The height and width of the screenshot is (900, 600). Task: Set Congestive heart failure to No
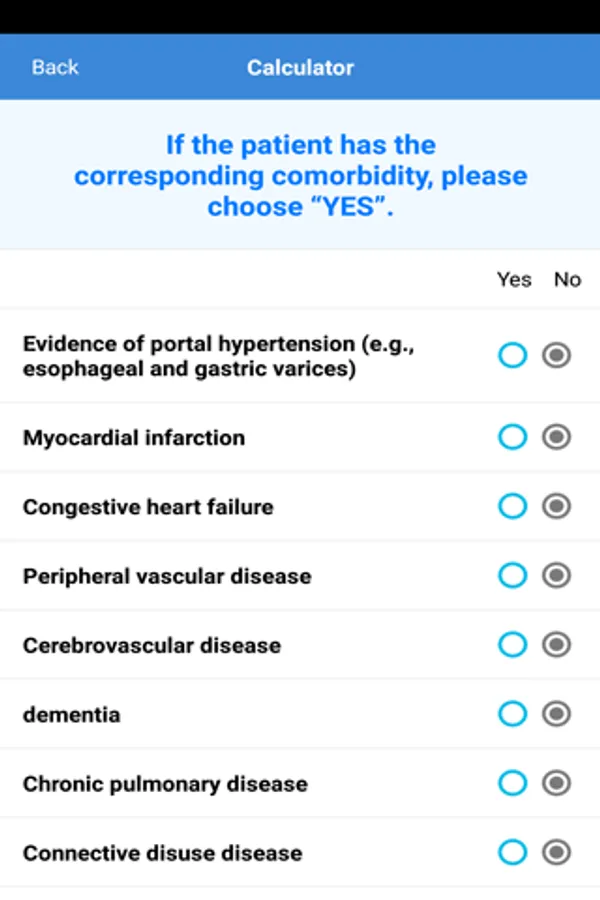(x=557, y=506)
